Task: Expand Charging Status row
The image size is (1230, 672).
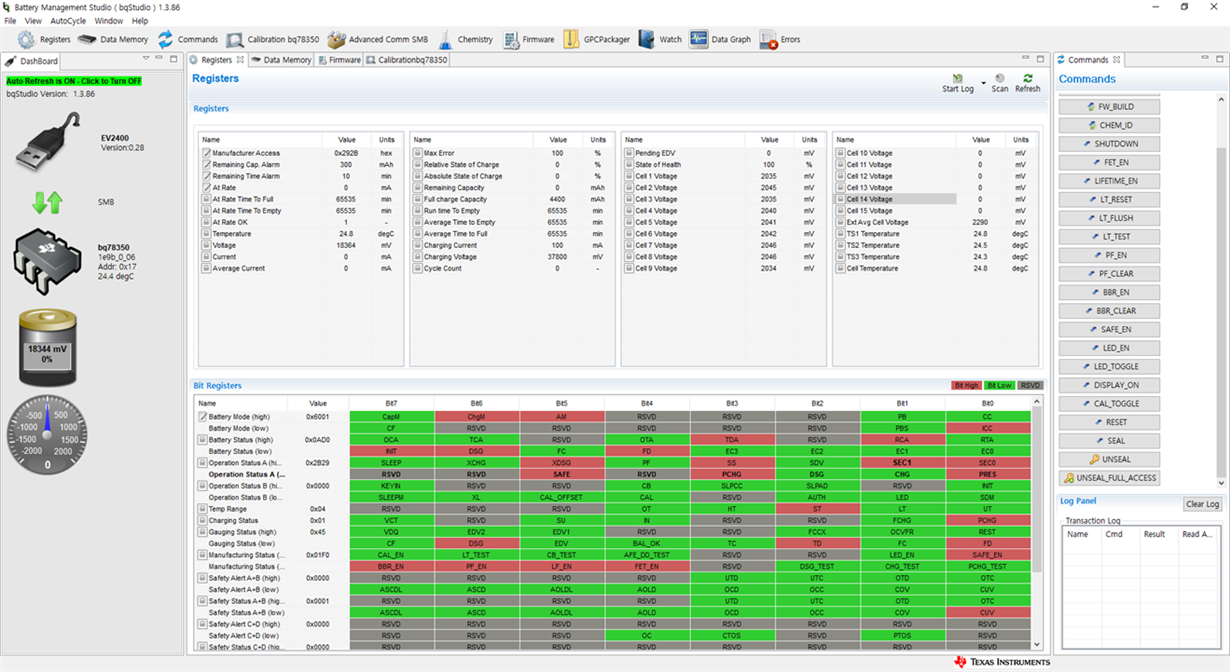Action: click(x=203, y=521)
